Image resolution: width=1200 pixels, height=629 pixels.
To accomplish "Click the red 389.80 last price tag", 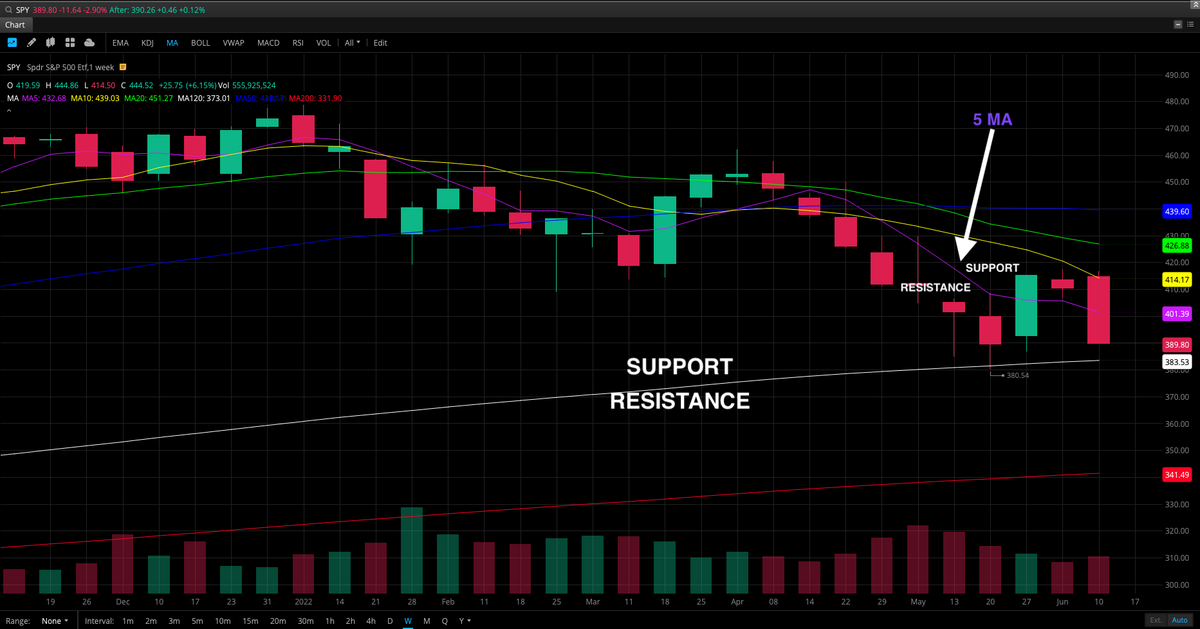I will 1177,344.
